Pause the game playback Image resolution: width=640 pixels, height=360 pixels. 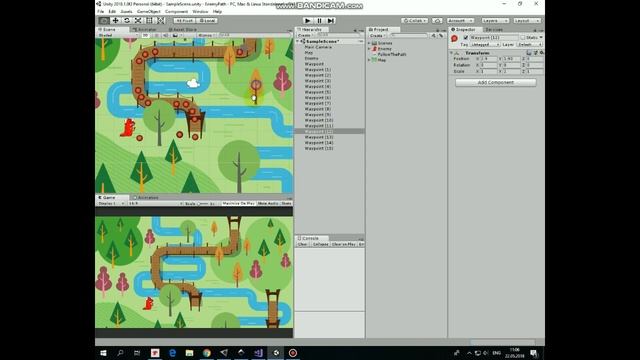coord(319,20)
